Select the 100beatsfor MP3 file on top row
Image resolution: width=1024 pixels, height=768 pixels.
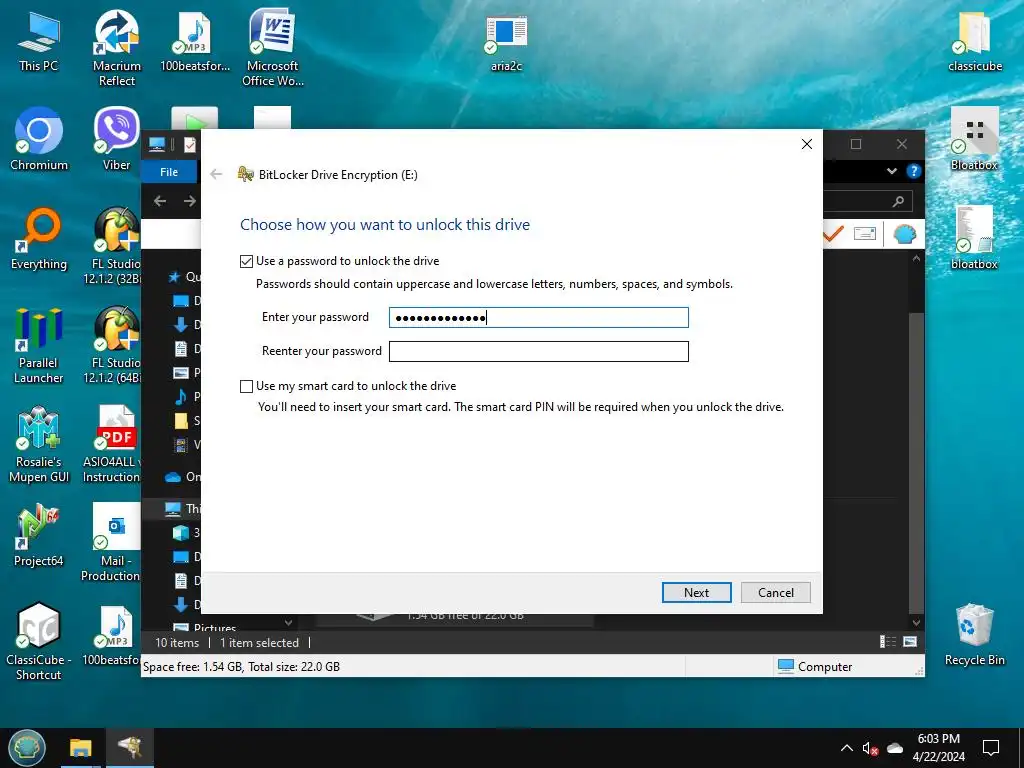point(195,40)
